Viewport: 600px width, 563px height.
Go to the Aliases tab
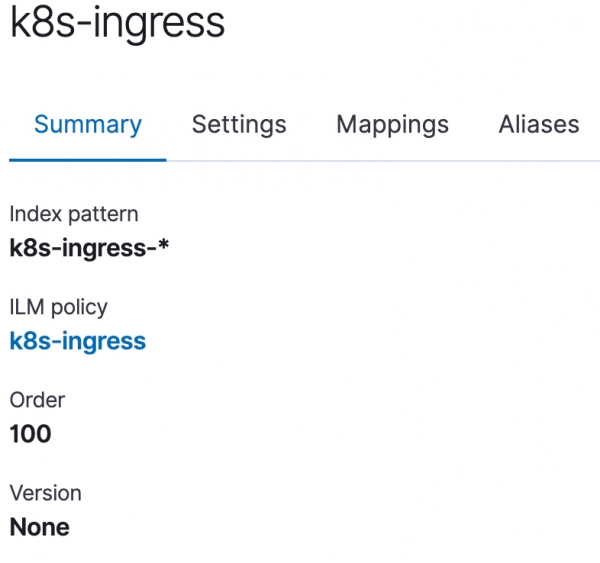(x=539, y=125)
